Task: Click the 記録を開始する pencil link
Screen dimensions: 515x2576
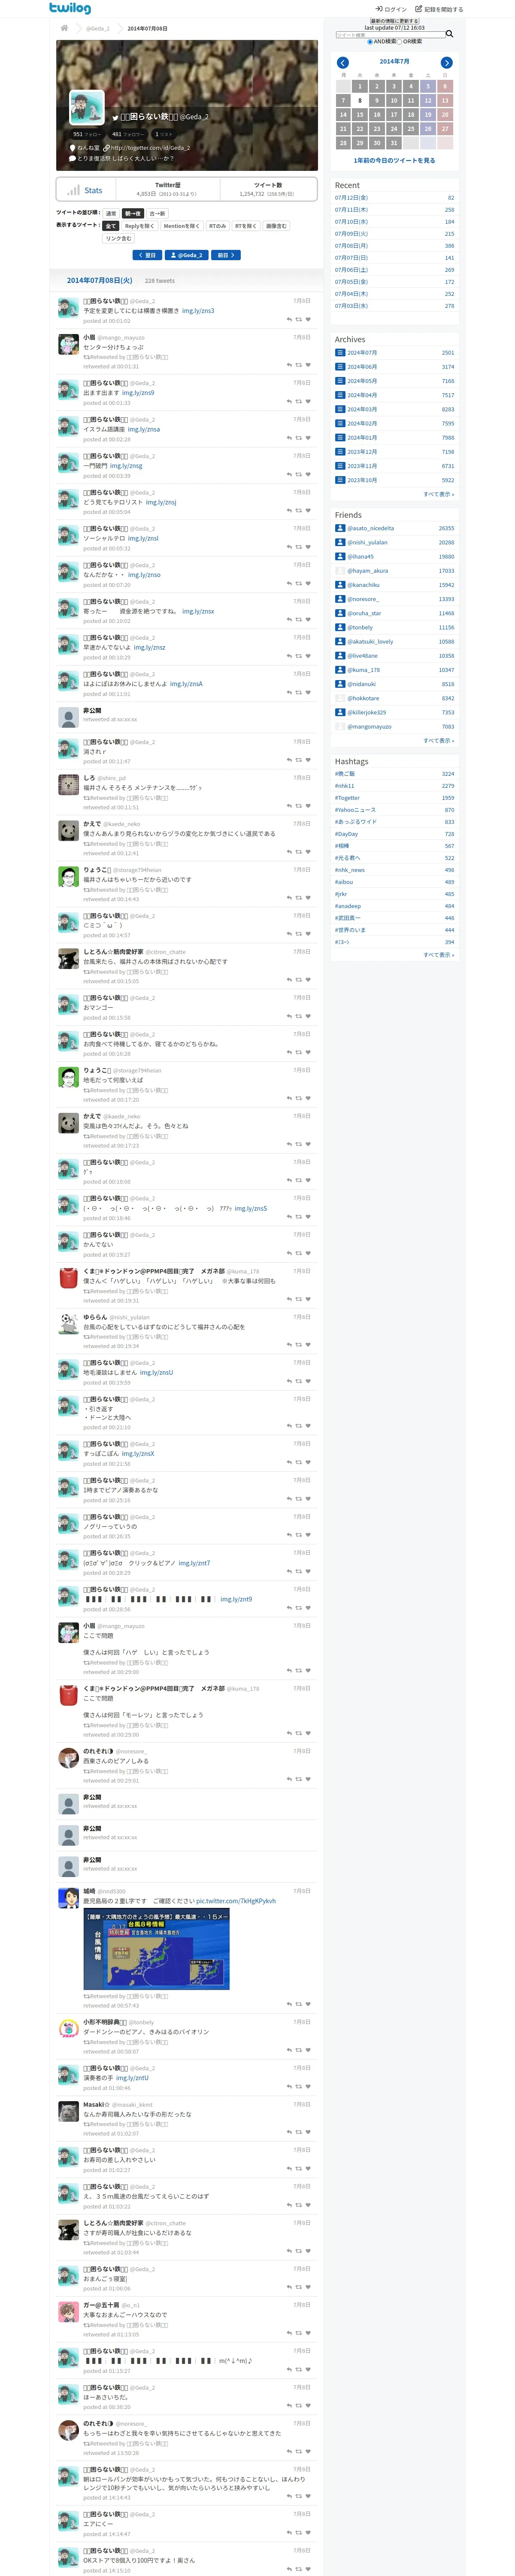Action: click(x=438, y=9)
